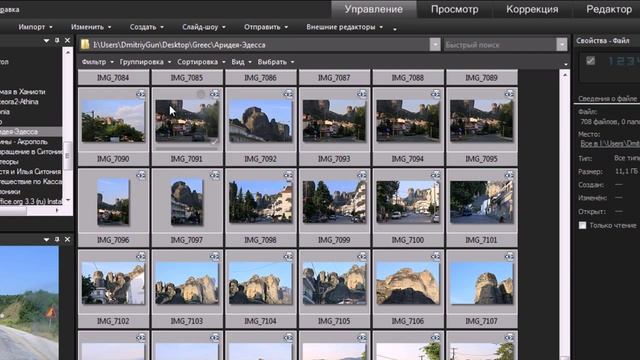The height and width of the screenshot is (360, 640).
Task: Open the Просмотр mode tab
Action: tap(454, 9)
